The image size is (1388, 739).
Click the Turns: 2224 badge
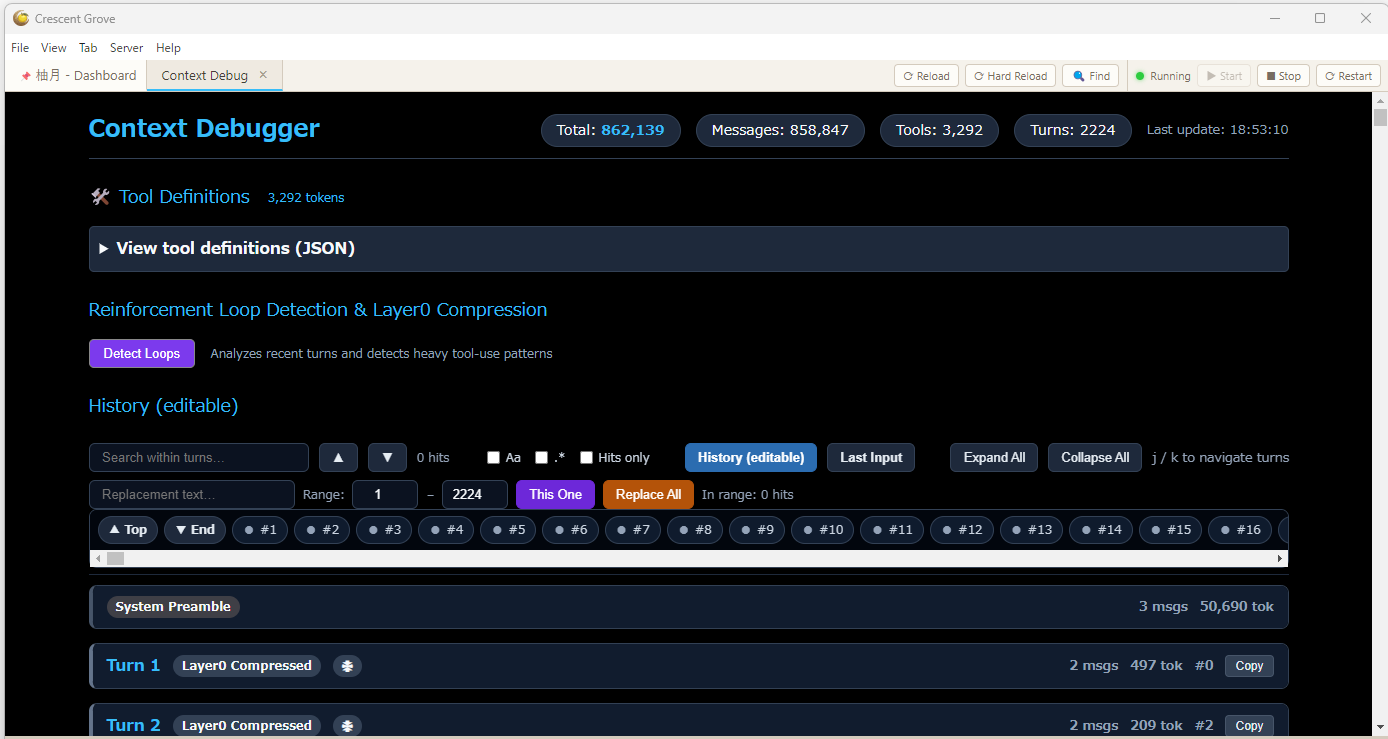[x=1073, y=130]
